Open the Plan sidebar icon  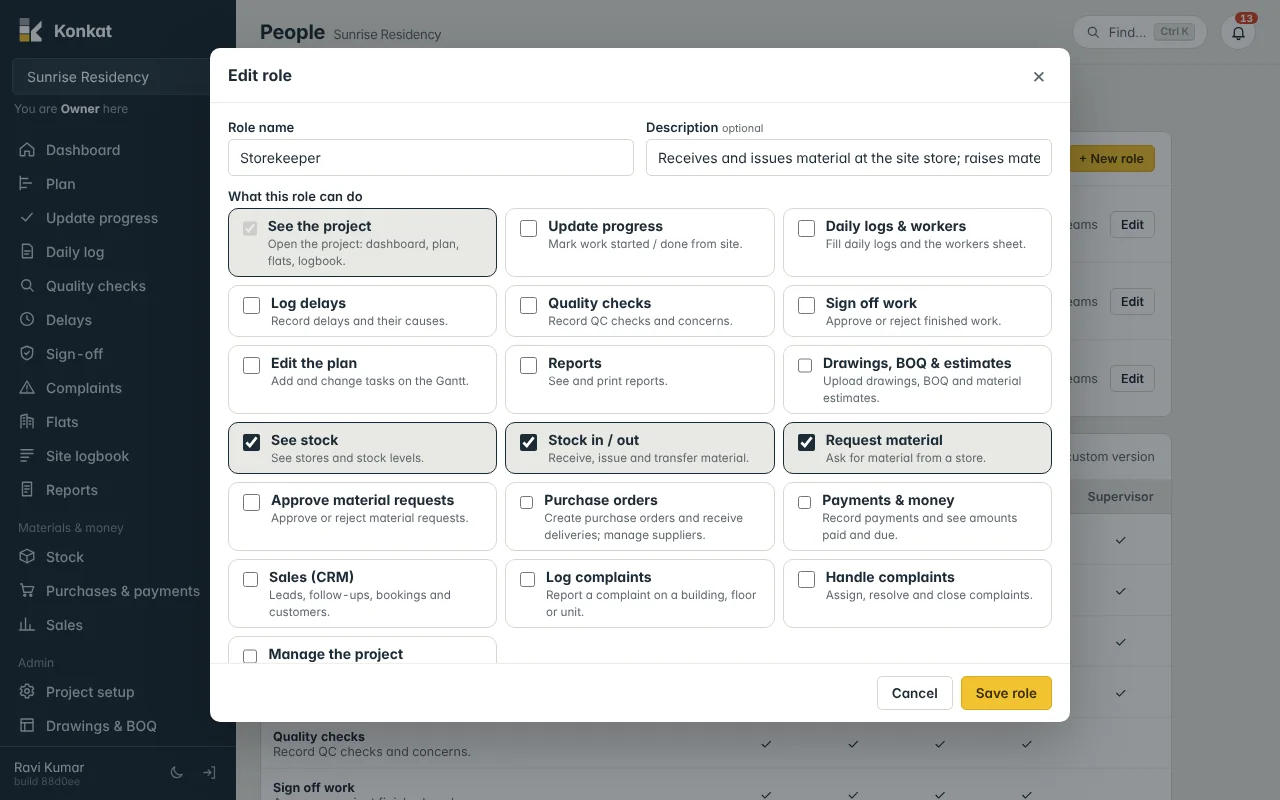[27, 184]
